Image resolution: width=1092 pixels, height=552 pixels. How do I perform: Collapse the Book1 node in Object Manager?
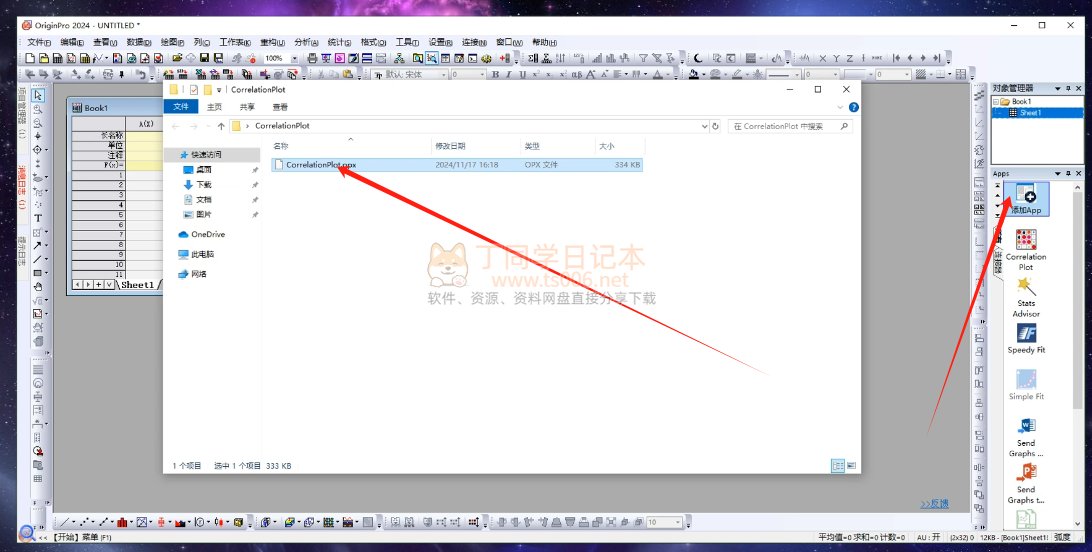(x=996, y=102)
